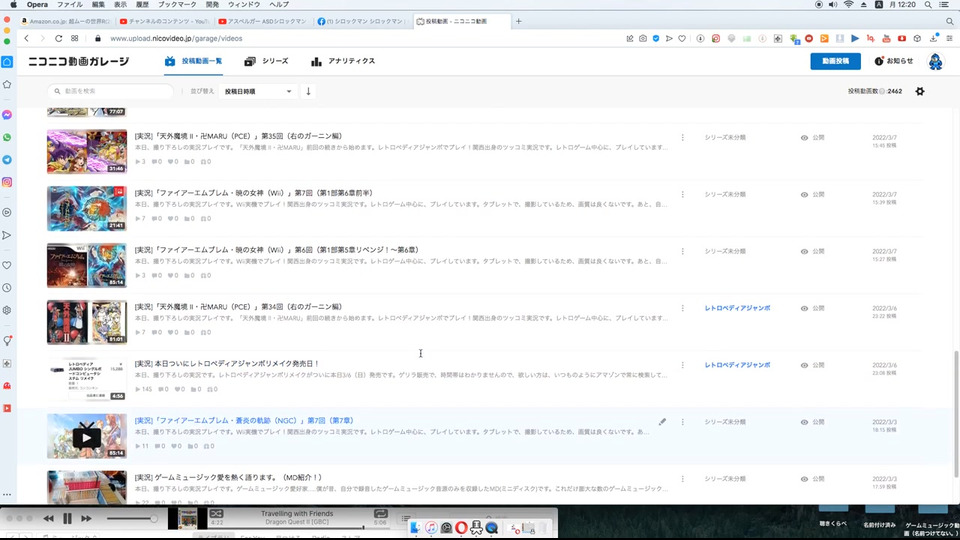
Task: Toggle visibility eye for 暁の女神 第7回
Action: (x=804, y=195)
